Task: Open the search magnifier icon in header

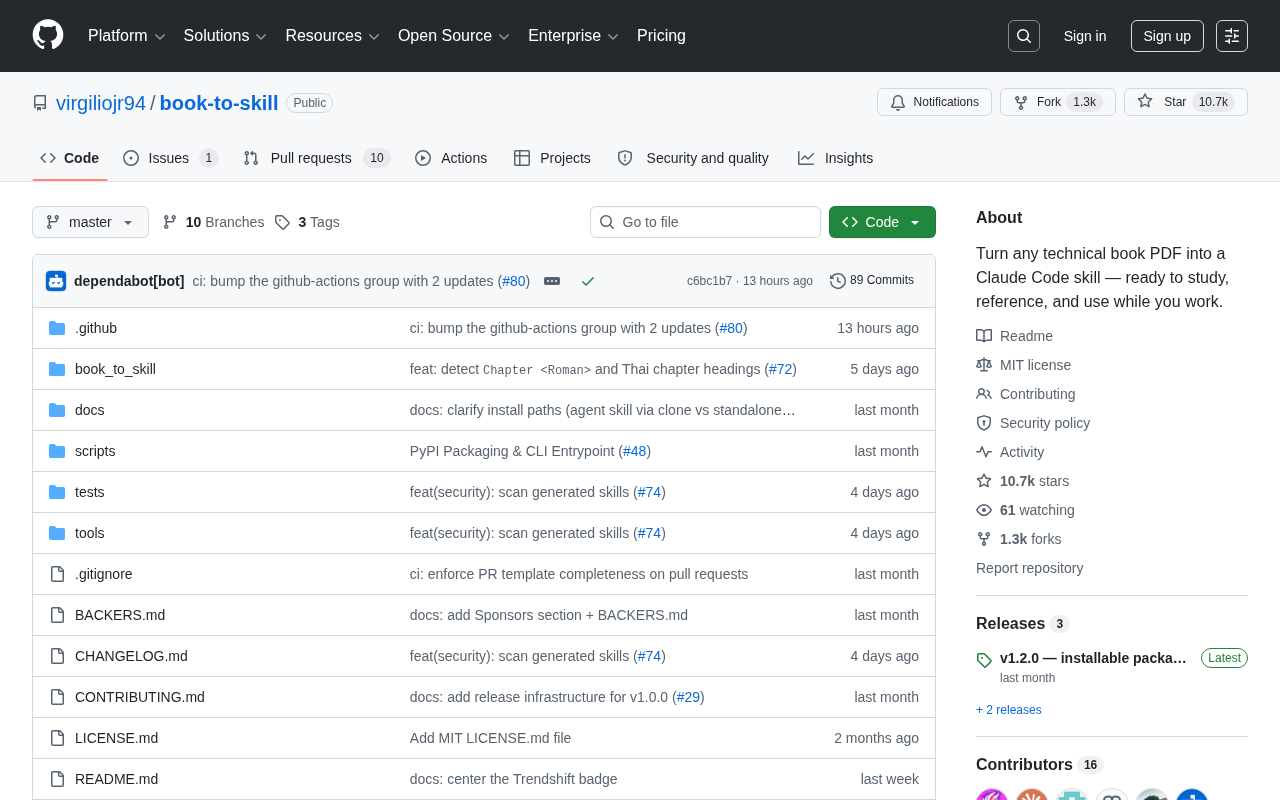Action: pyautogui.click(x=1024, y=36)
